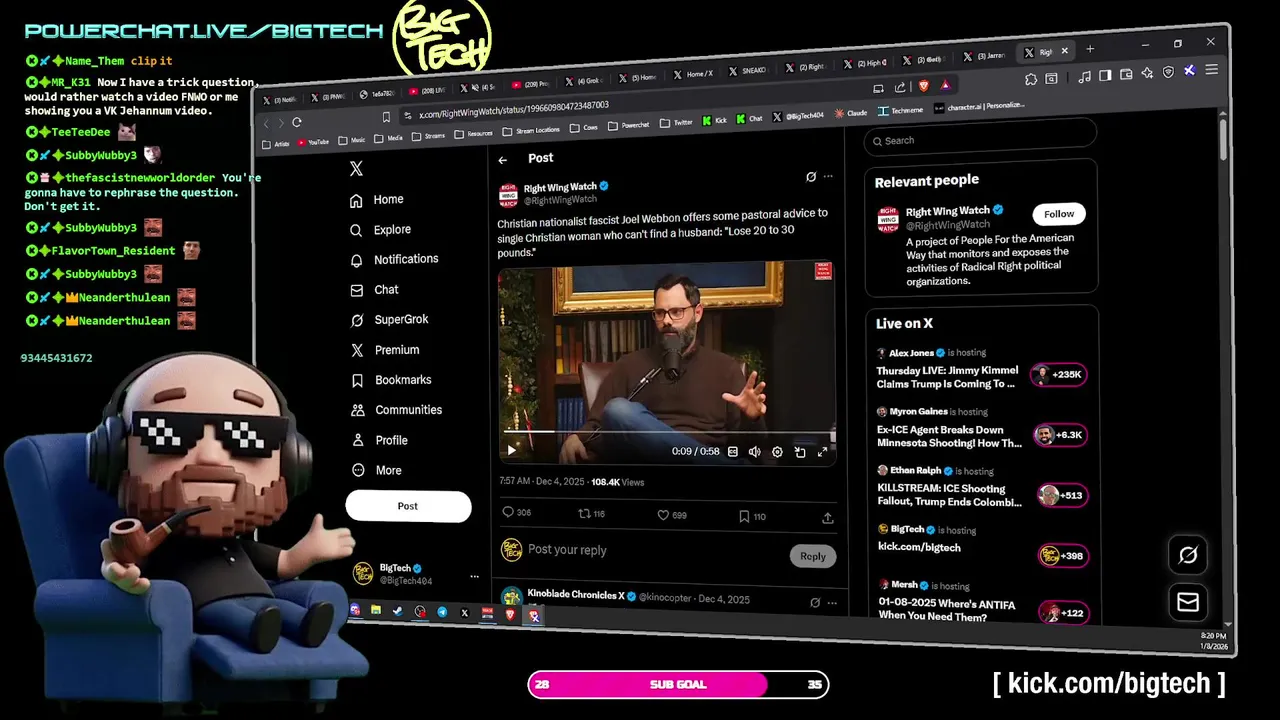Open Telegram from the taskbar

tap(442, 612)
